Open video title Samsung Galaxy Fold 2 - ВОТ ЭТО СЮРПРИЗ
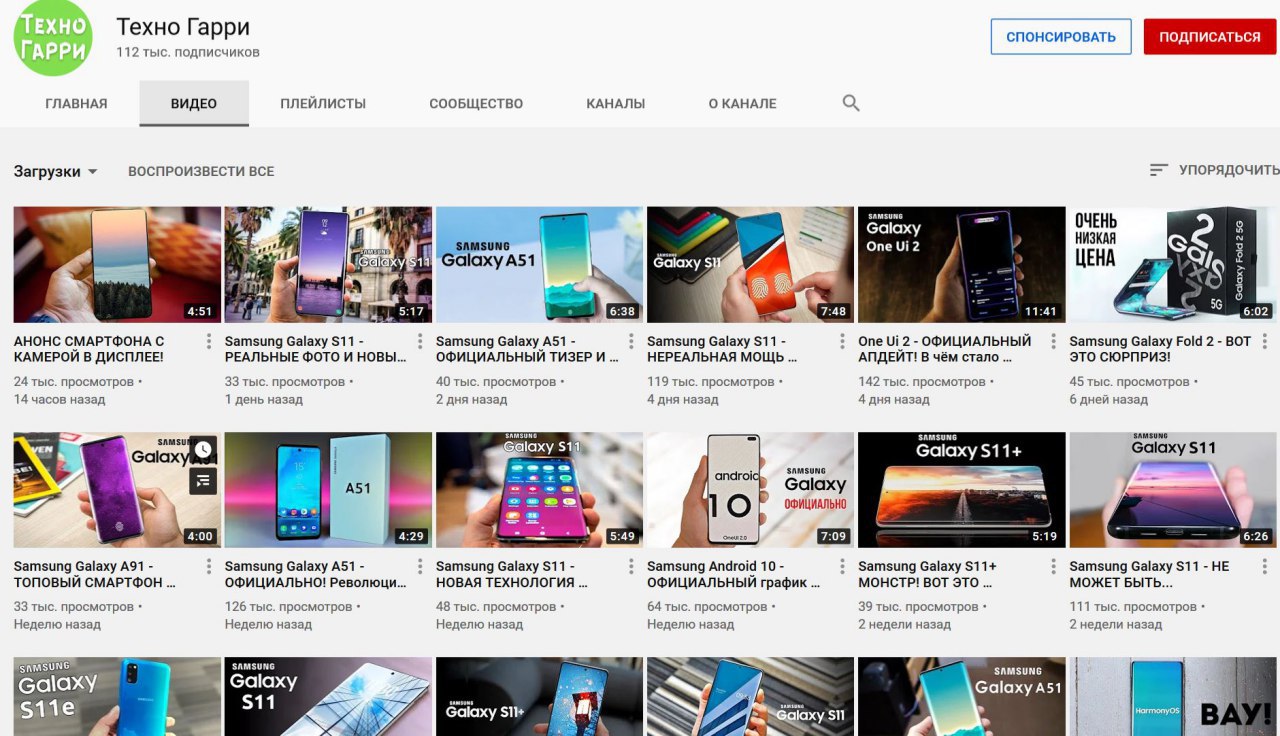Image resolution: width=1280 pixels, height=736 pixels. tap(1160, 349)
